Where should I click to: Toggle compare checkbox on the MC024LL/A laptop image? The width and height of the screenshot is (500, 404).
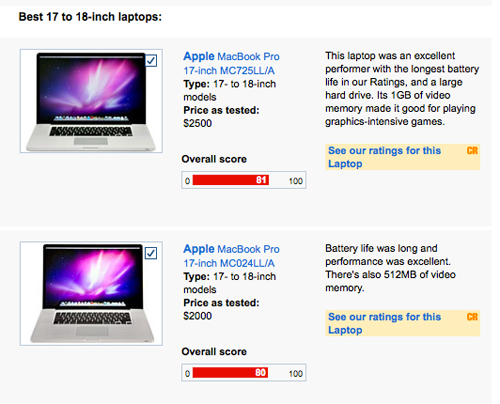tap(151, 253)
